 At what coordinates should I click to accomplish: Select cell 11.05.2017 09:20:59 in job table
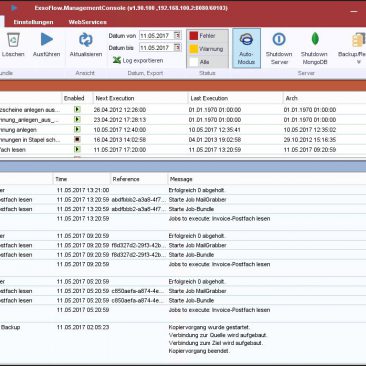point(310,150)
